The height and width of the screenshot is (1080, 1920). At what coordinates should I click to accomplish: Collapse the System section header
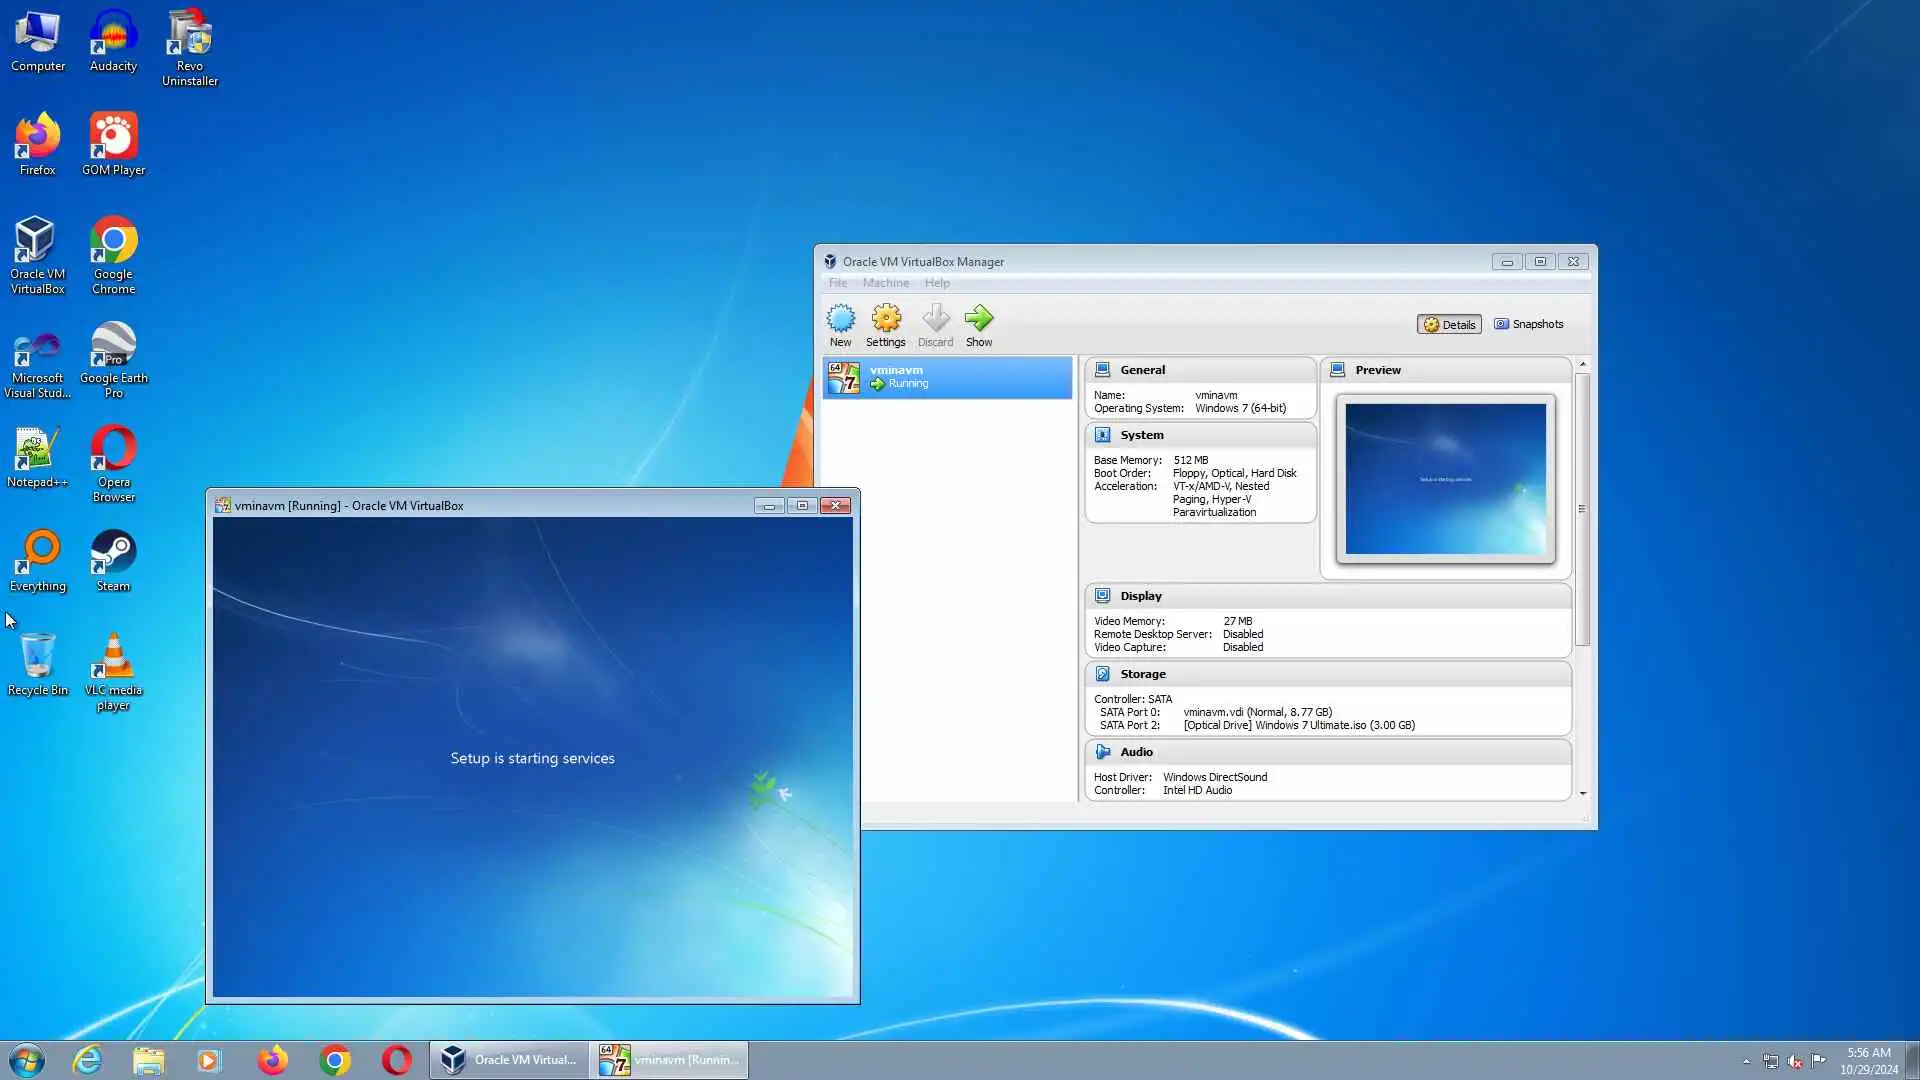(x=1200, y=435)
